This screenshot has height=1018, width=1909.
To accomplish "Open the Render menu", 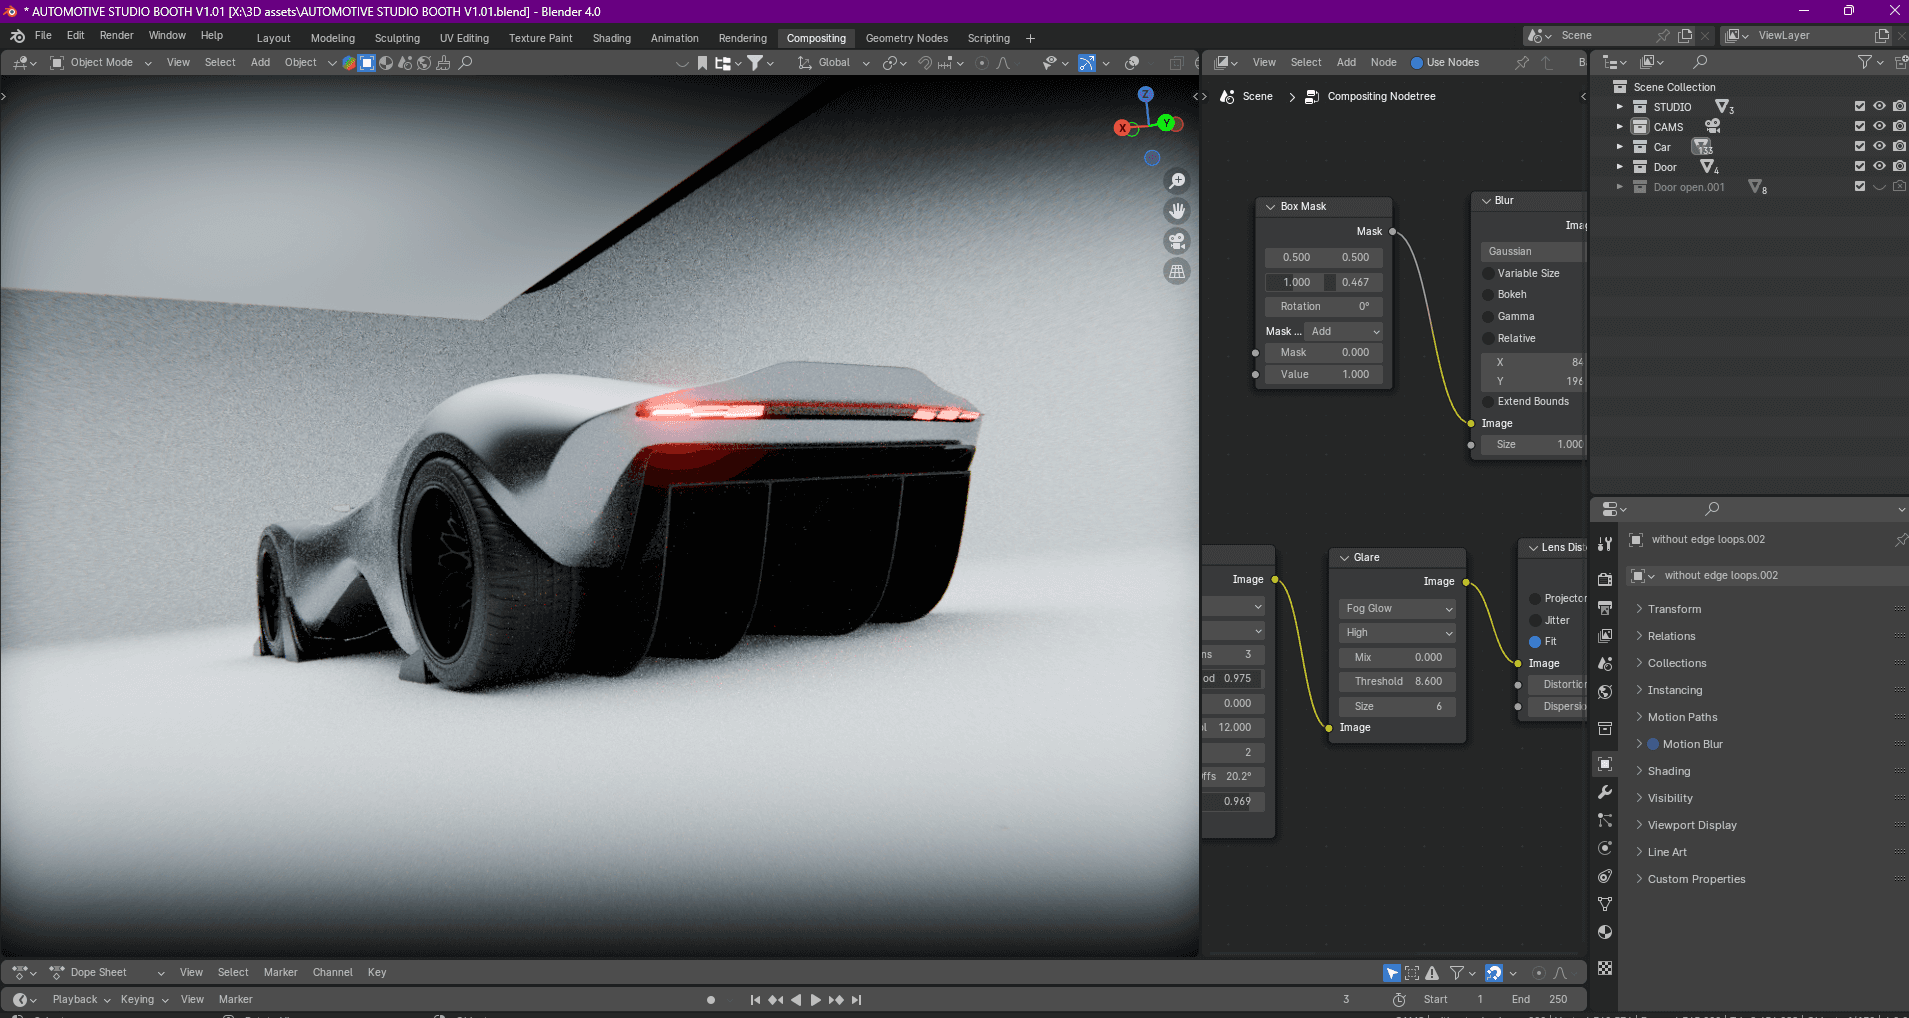I will [116, 36].
